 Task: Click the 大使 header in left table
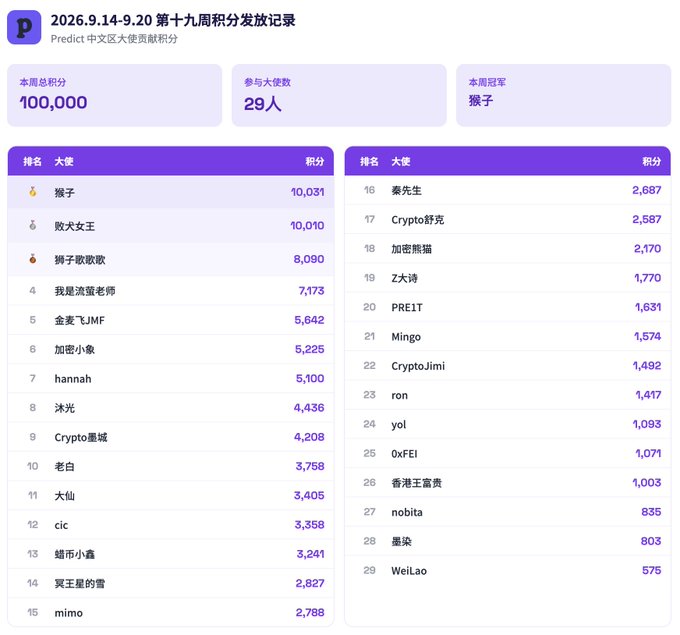click(x=64, y=161)
